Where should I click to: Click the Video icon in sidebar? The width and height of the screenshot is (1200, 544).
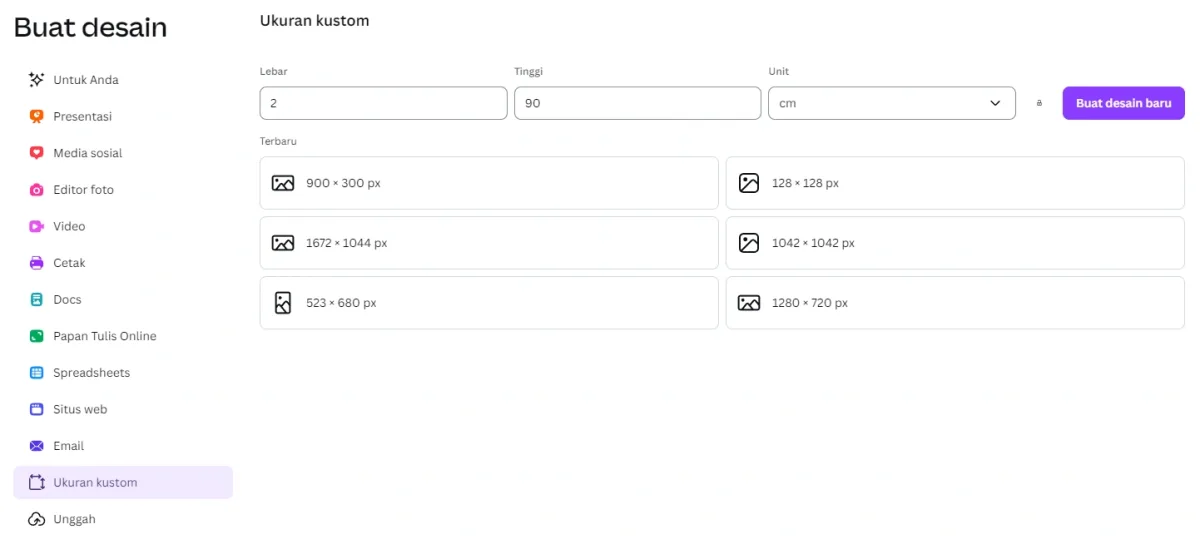[x=36, y=226]
